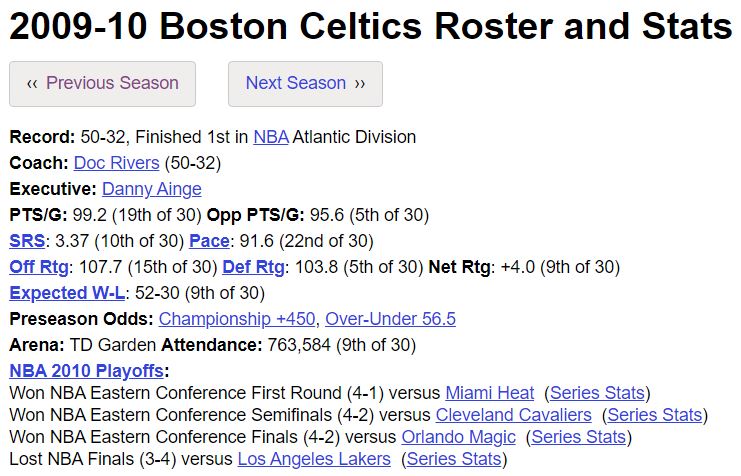Go to NBA 2010 Playoffs page
The image size is (741, 476).
click(86, 371)
